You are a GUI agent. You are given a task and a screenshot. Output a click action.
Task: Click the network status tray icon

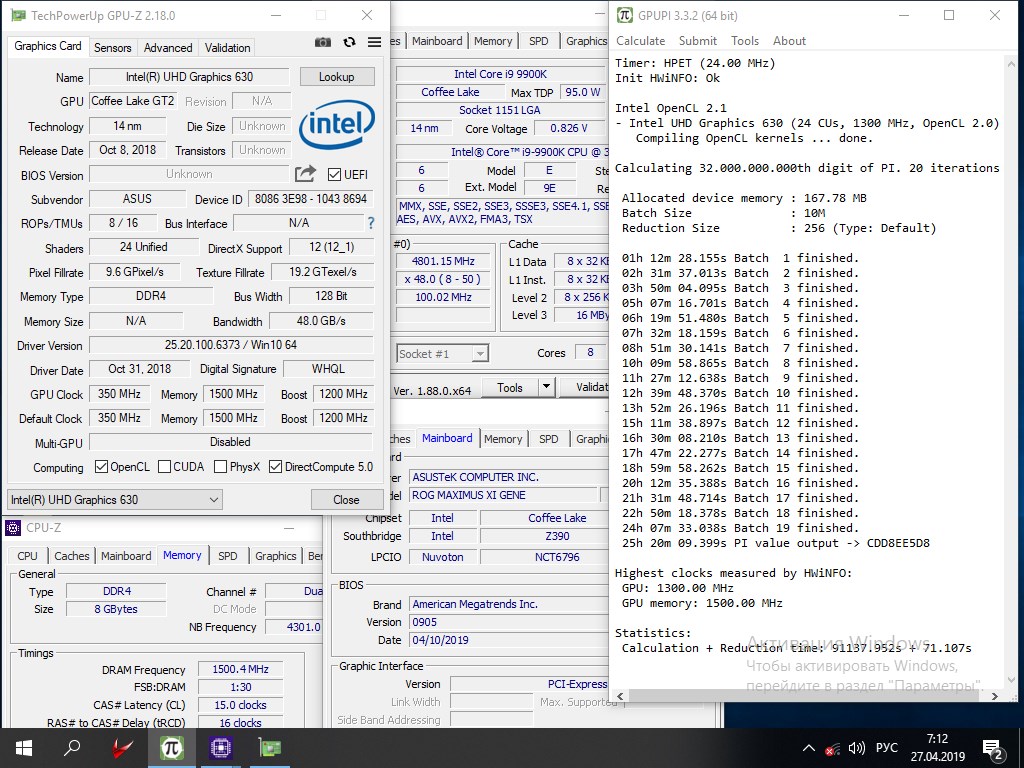point(832,748)
